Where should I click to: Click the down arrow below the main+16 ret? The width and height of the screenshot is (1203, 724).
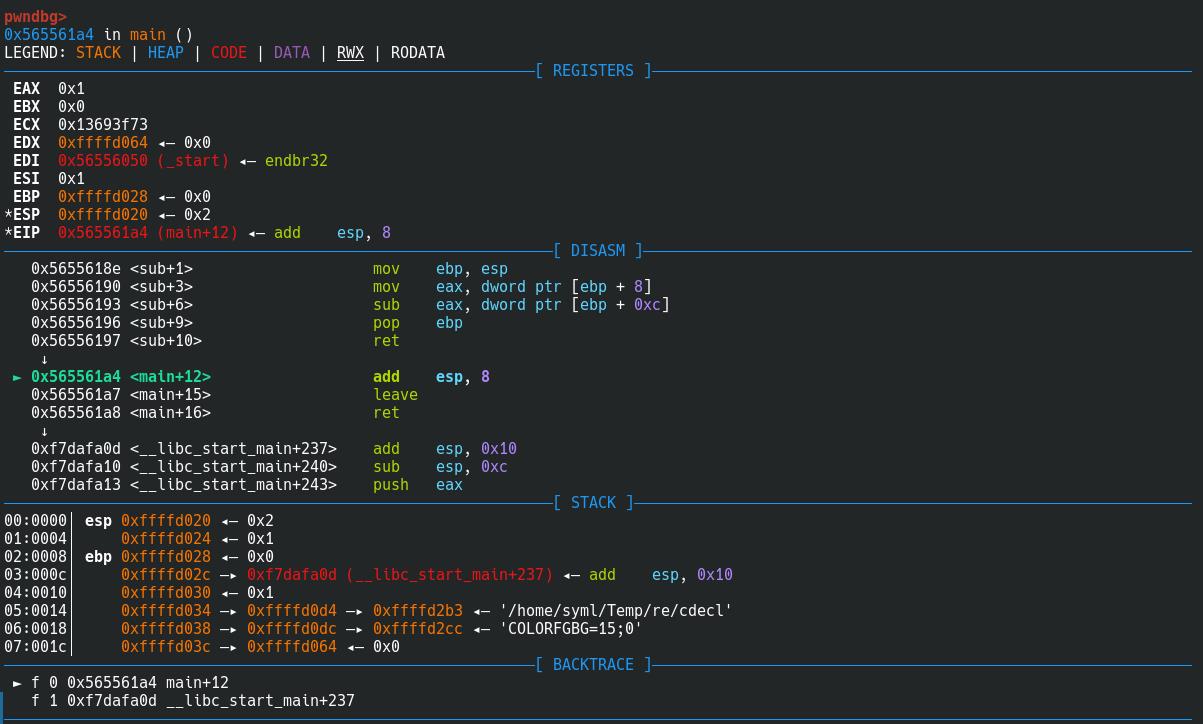pyautogui.click(x=44, y=431)
